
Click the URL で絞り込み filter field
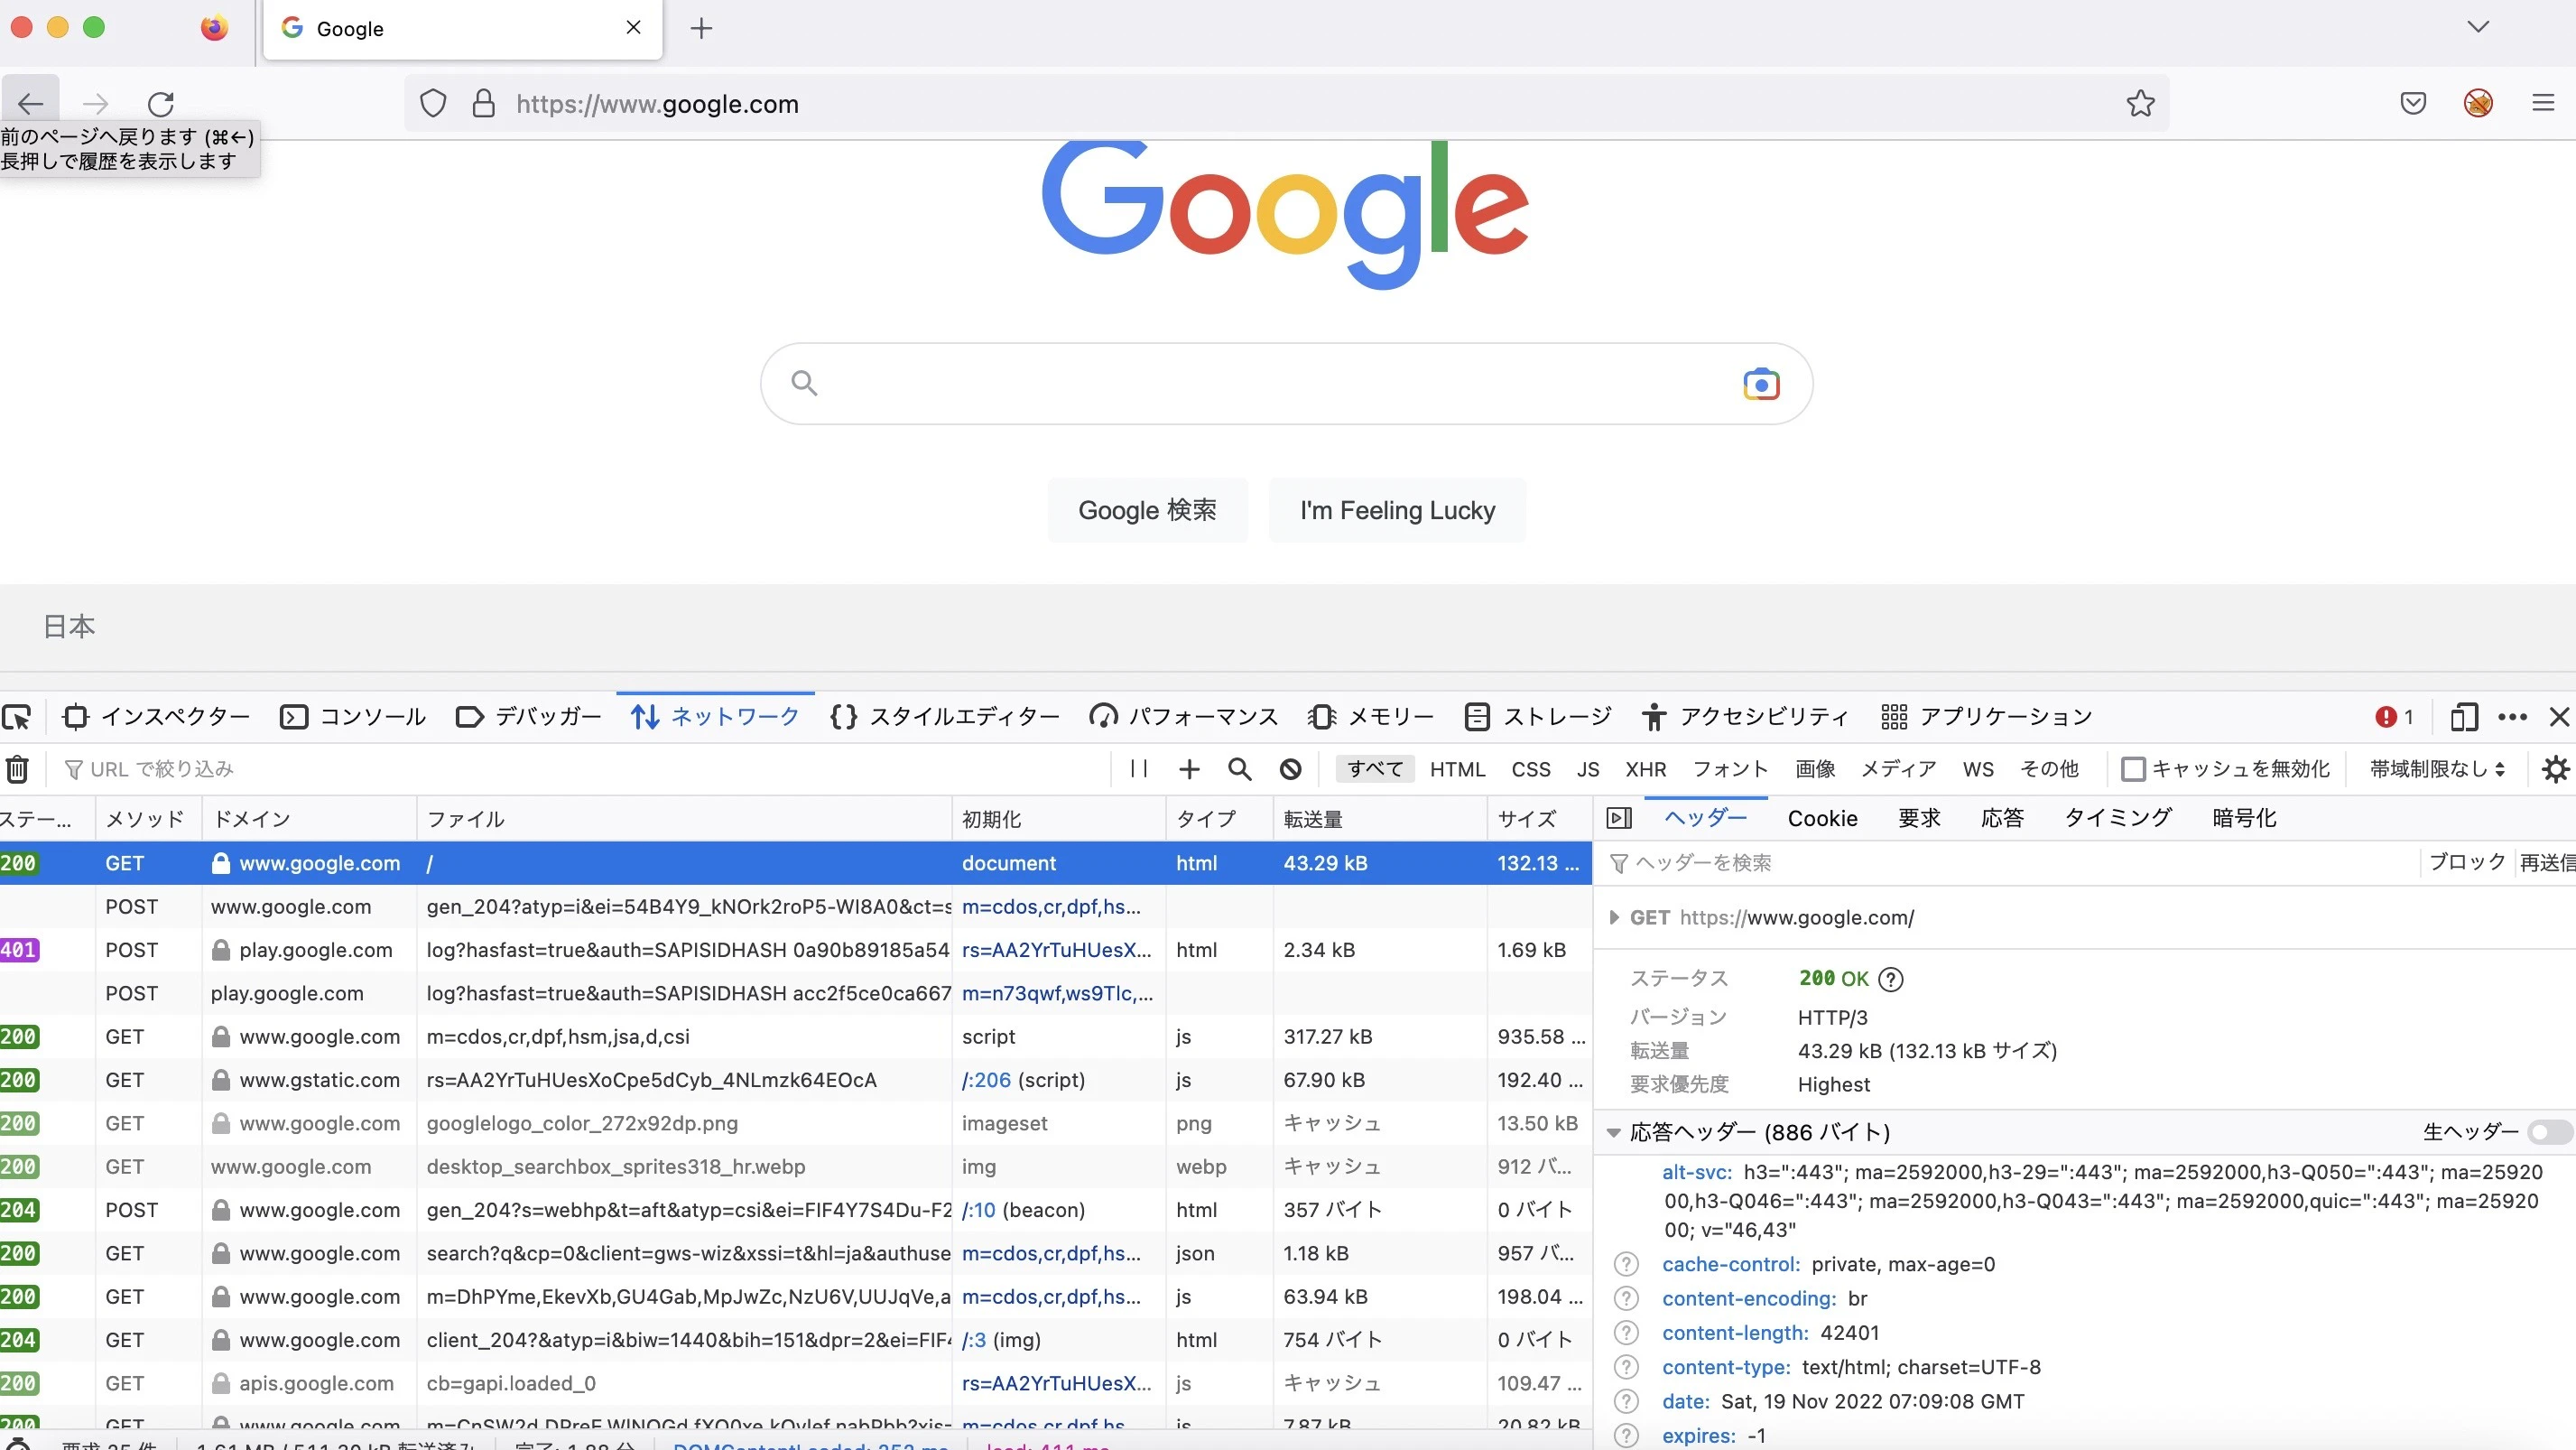coord(585,769)
